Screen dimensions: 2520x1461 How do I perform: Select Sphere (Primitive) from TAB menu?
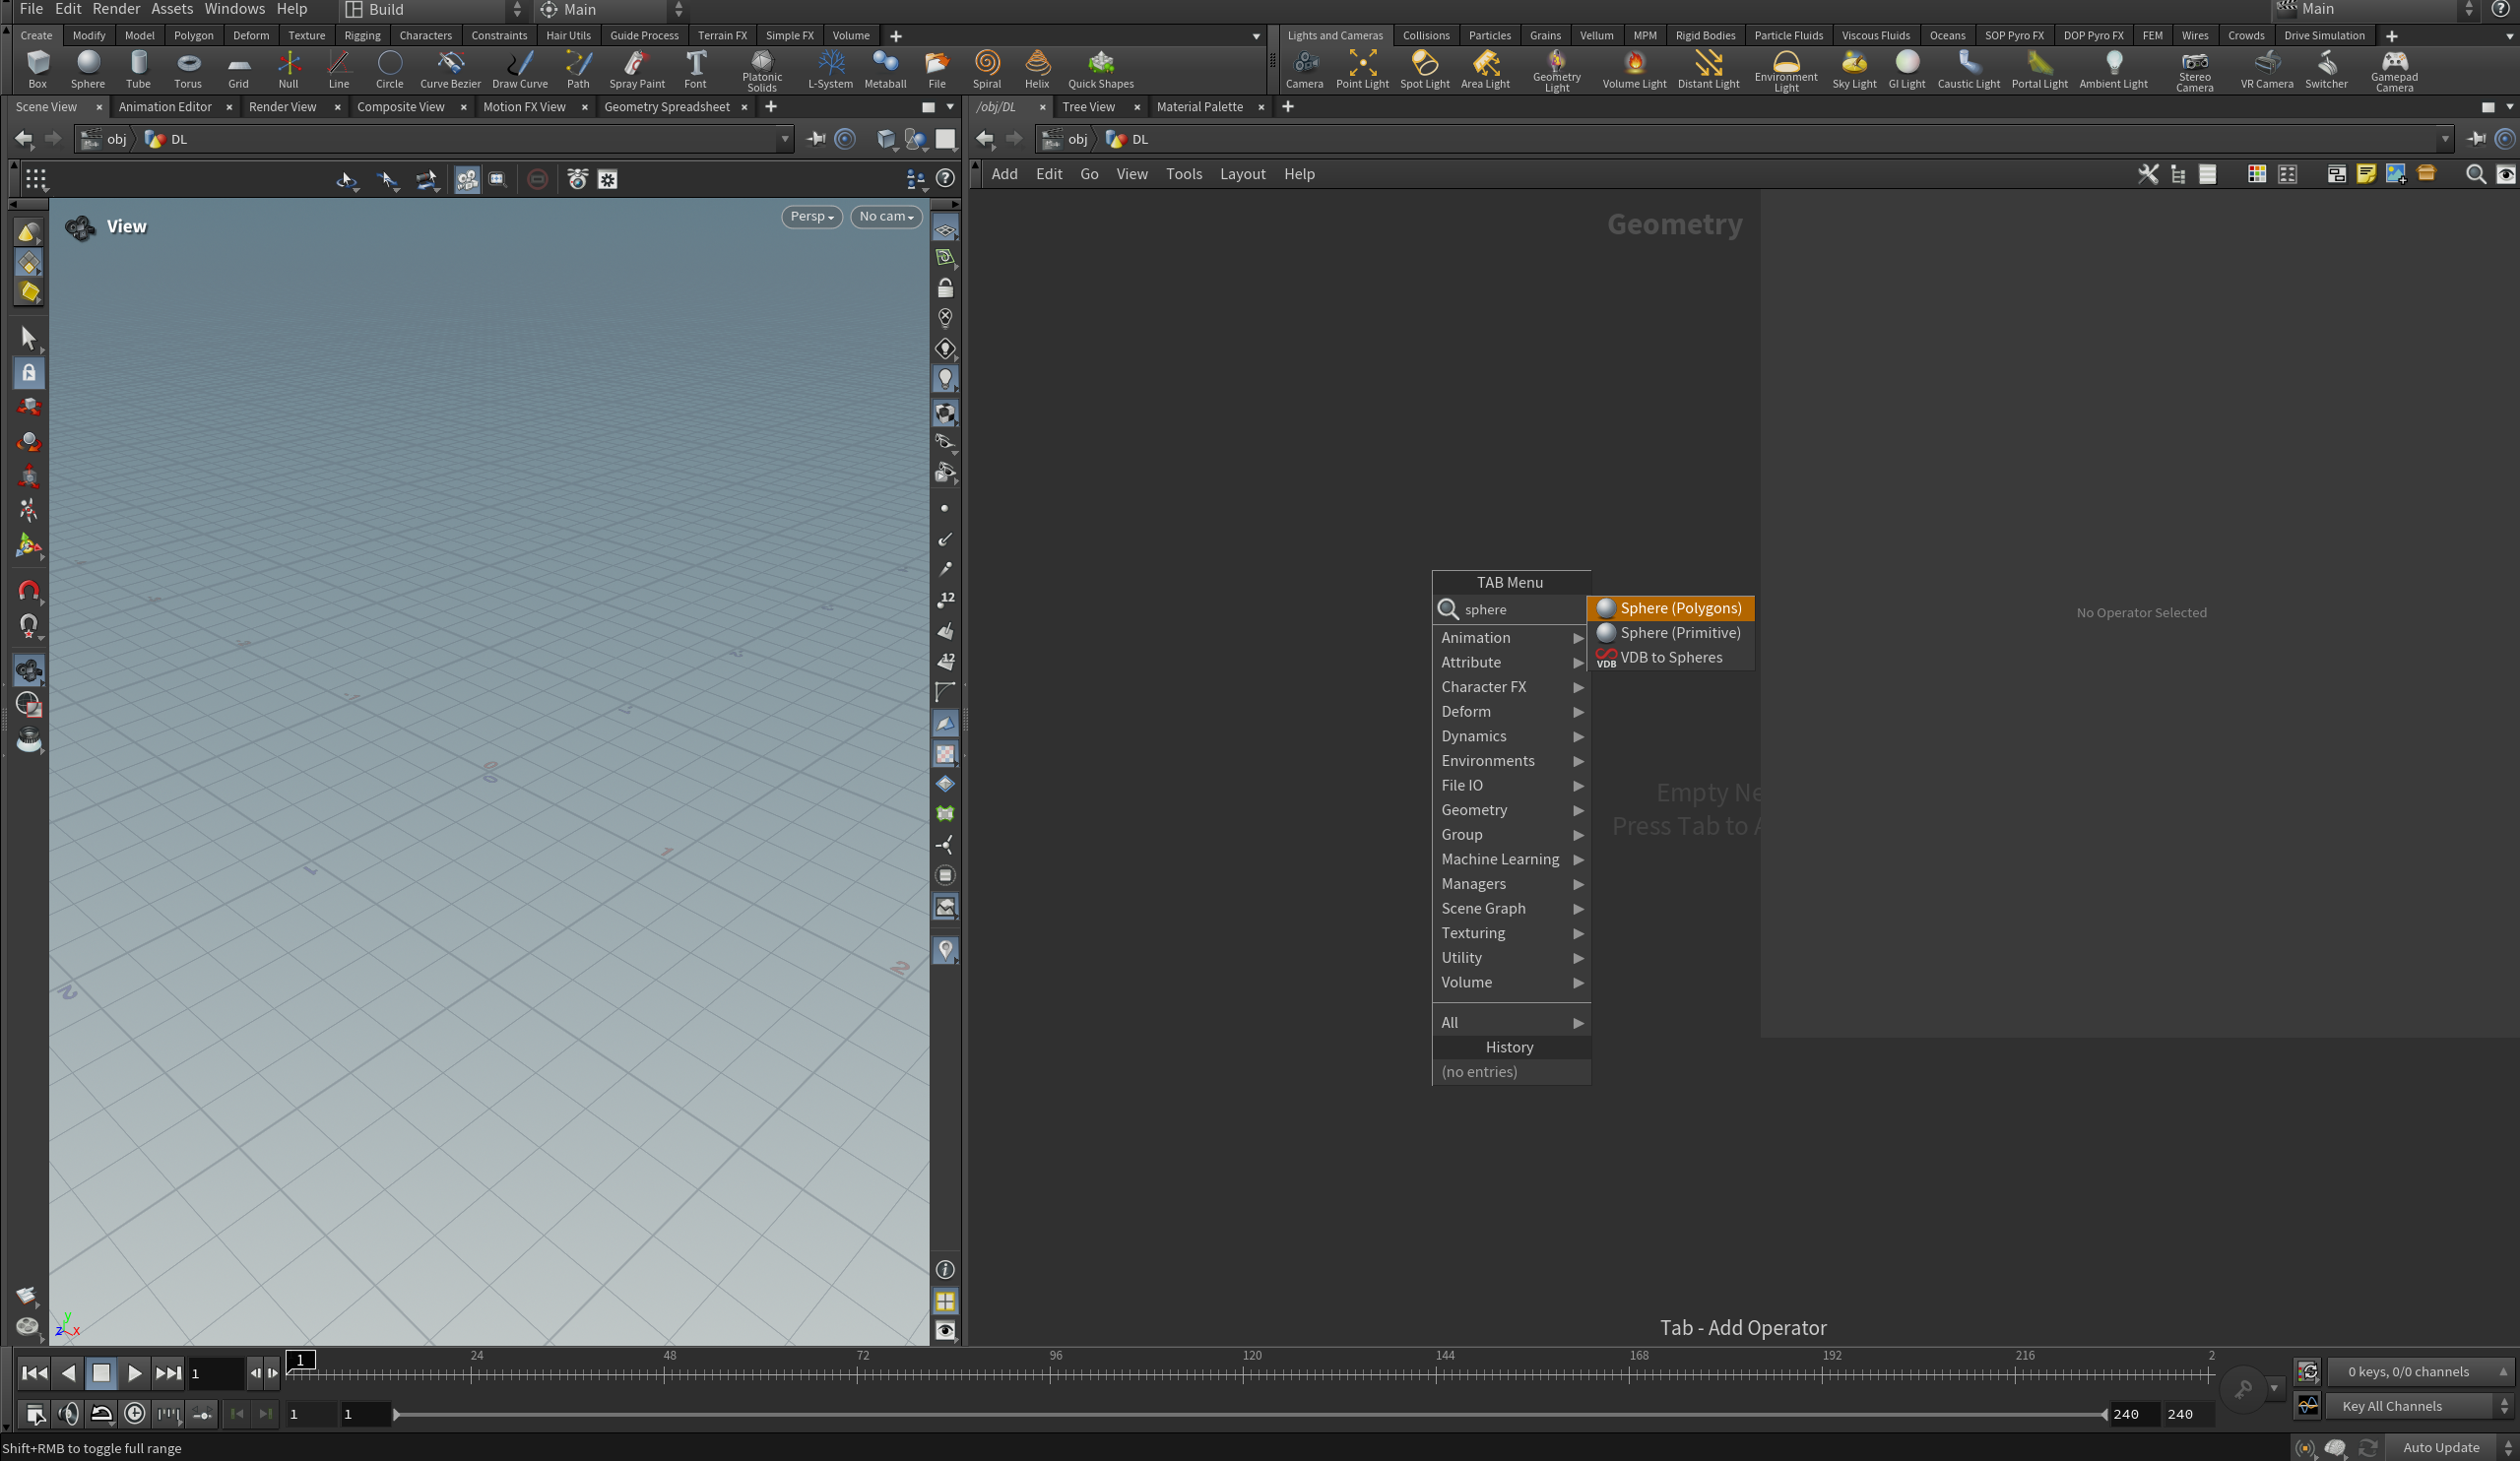point(1679,632)
